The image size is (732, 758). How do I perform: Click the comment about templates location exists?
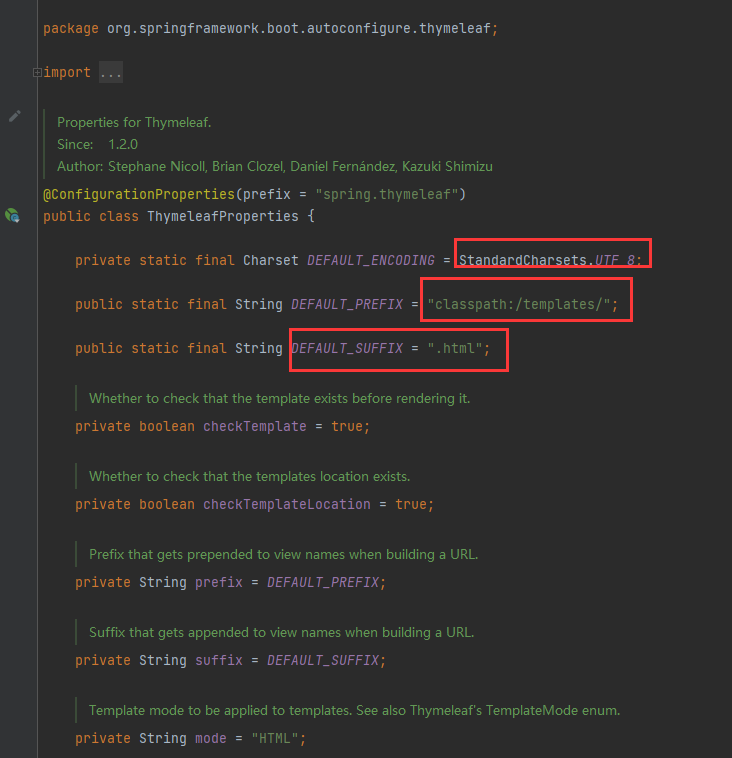click(249, 477)
